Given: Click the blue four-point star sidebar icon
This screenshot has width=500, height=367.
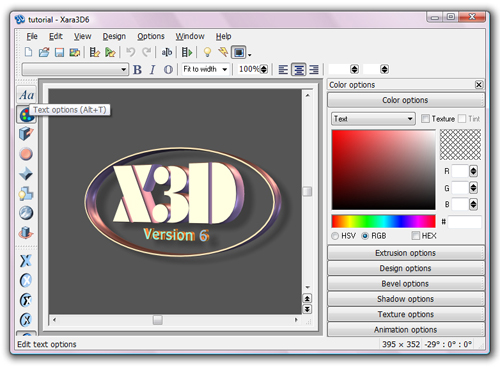Looking at the screenshot, I should (26, 173).
